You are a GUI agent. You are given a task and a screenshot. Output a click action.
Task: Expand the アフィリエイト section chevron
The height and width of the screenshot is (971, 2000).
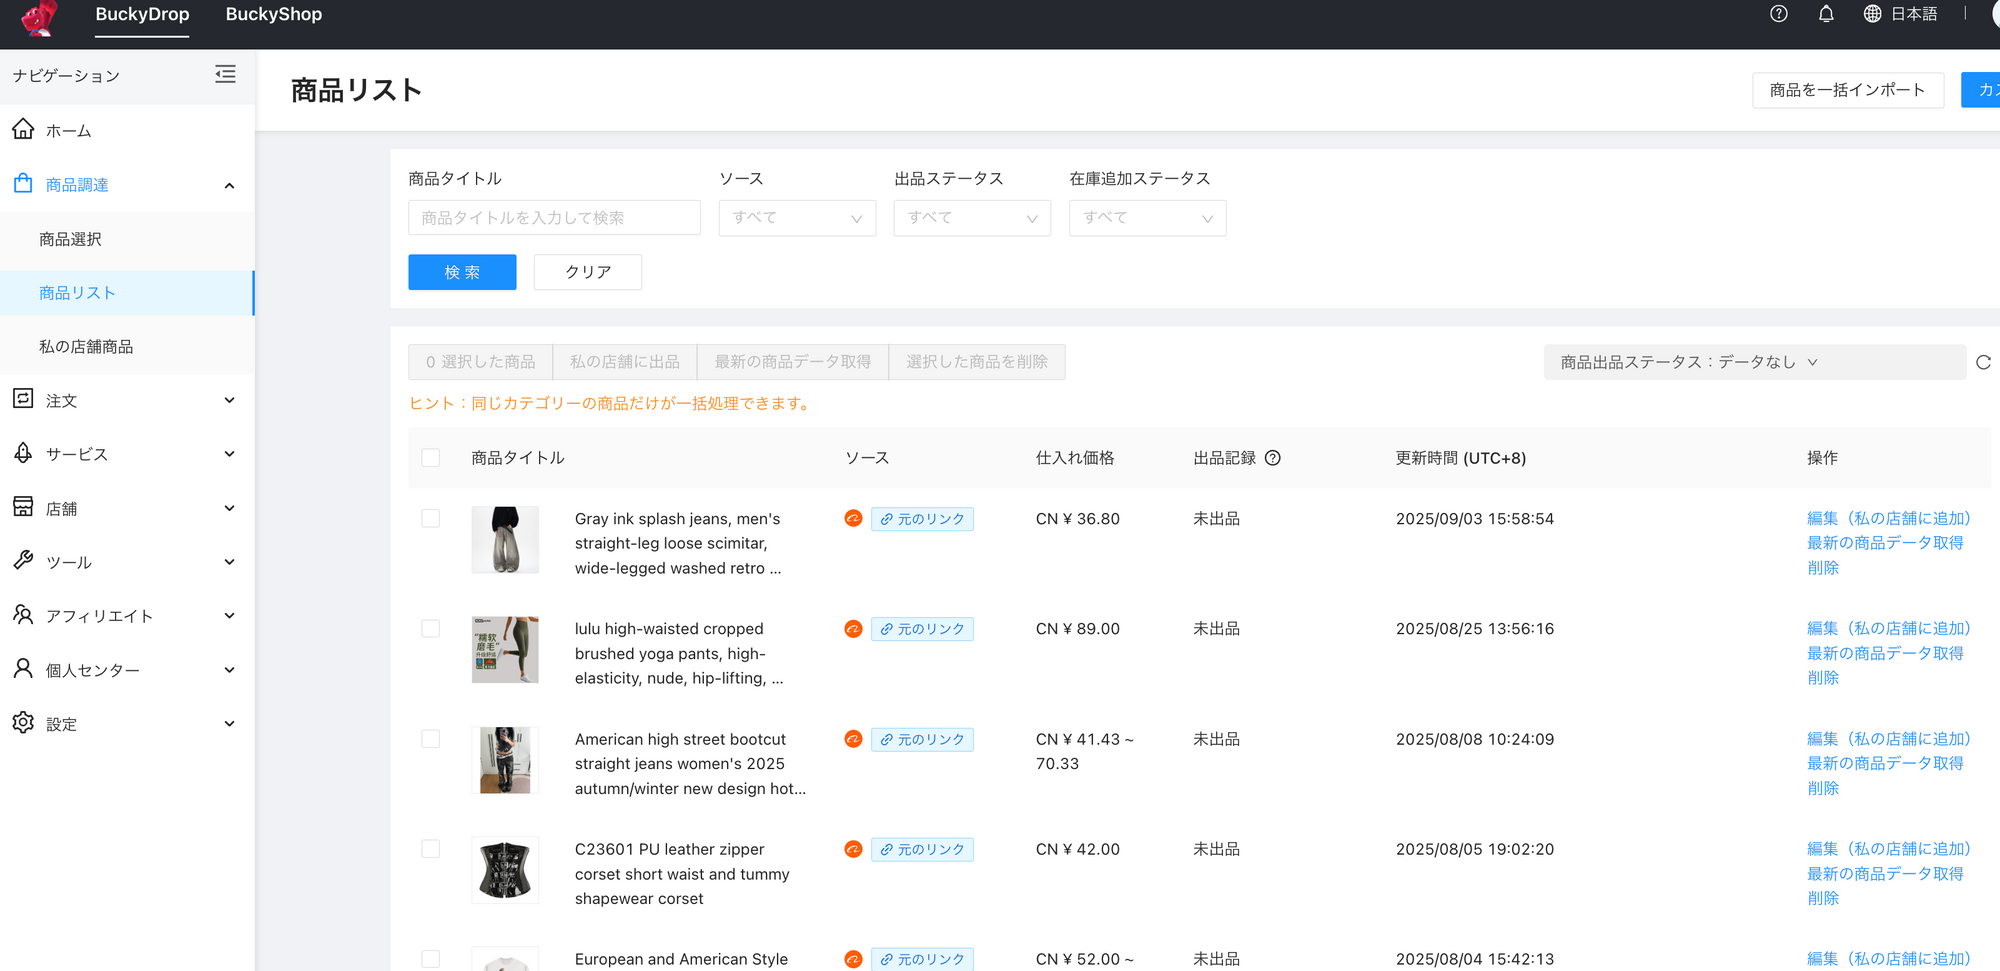[229, 616]
